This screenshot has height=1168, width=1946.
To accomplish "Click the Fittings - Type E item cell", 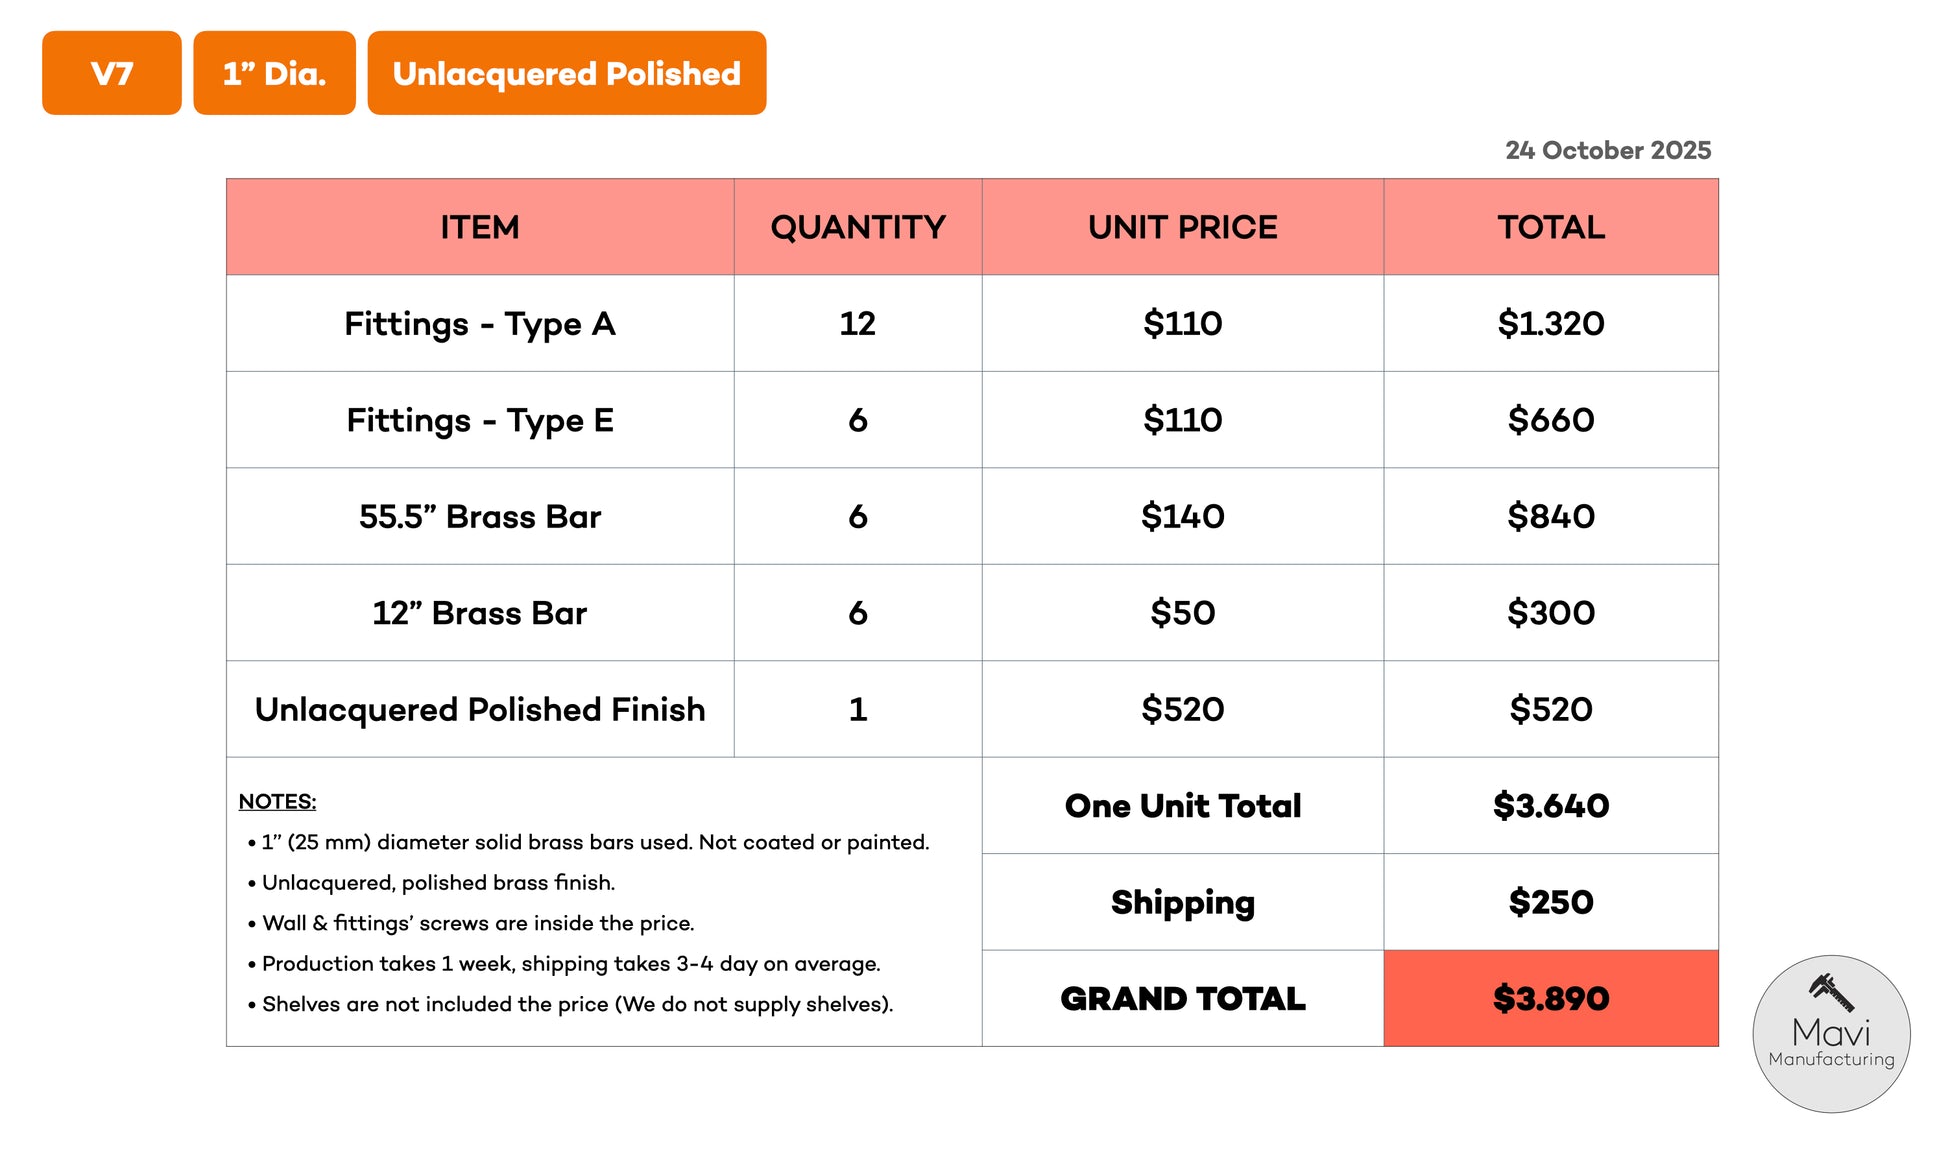I will 480,420.
